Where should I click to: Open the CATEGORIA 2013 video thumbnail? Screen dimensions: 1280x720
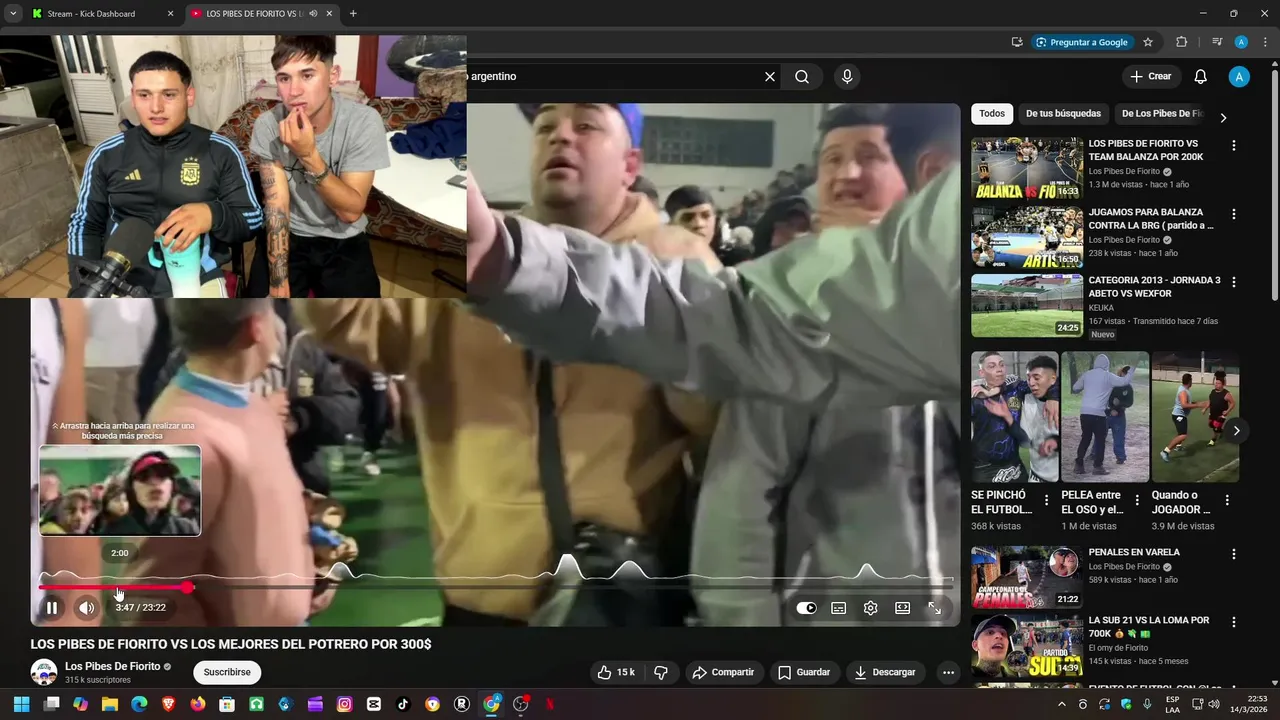click(1027, 305)
